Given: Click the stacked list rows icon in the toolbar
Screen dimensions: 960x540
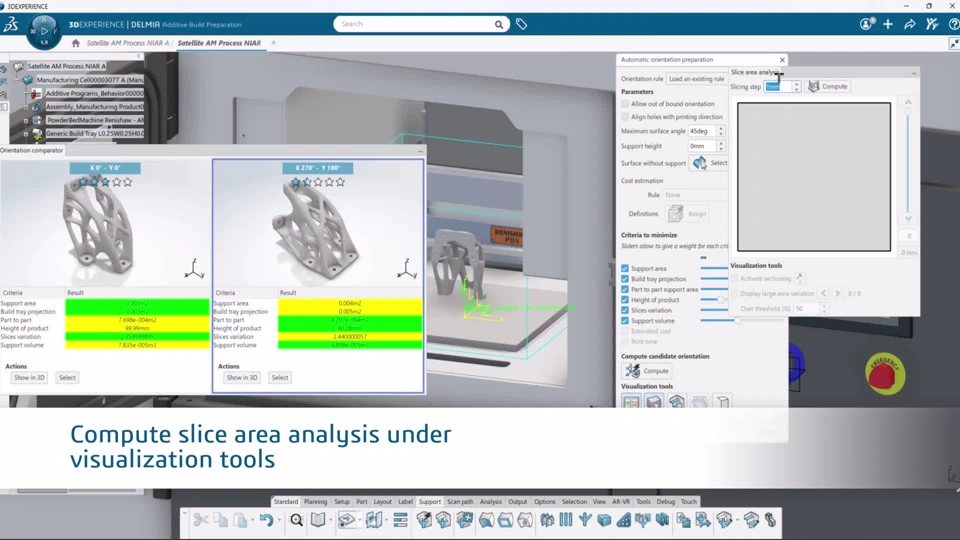Looking at the screenshot, I should pos(400,520).
